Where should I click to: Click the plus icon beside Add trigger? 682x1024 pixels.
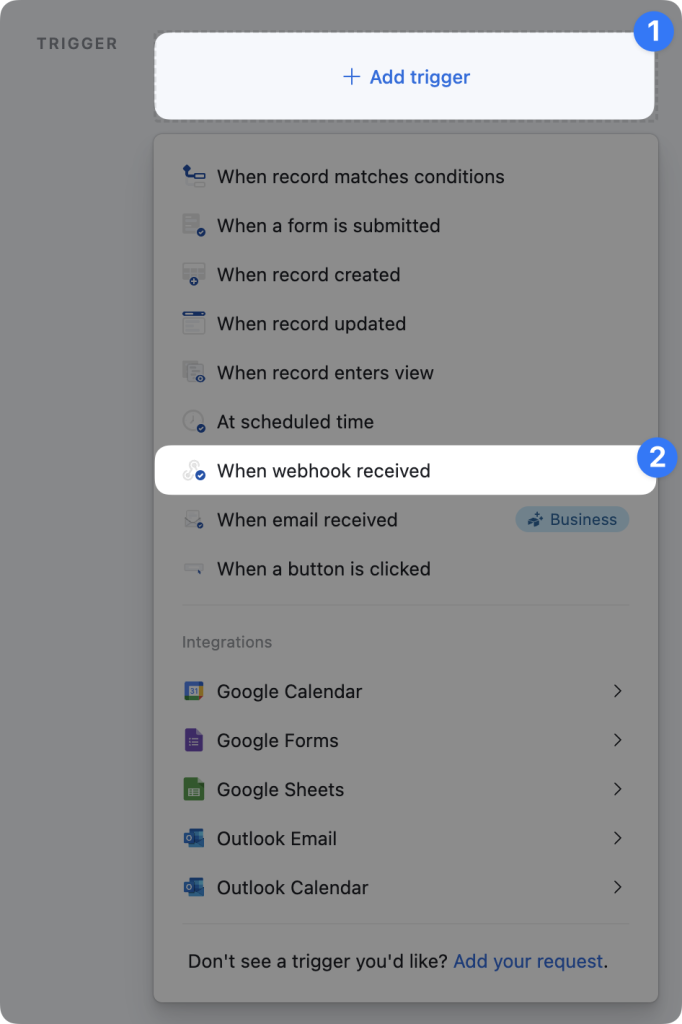coord(351,77)
